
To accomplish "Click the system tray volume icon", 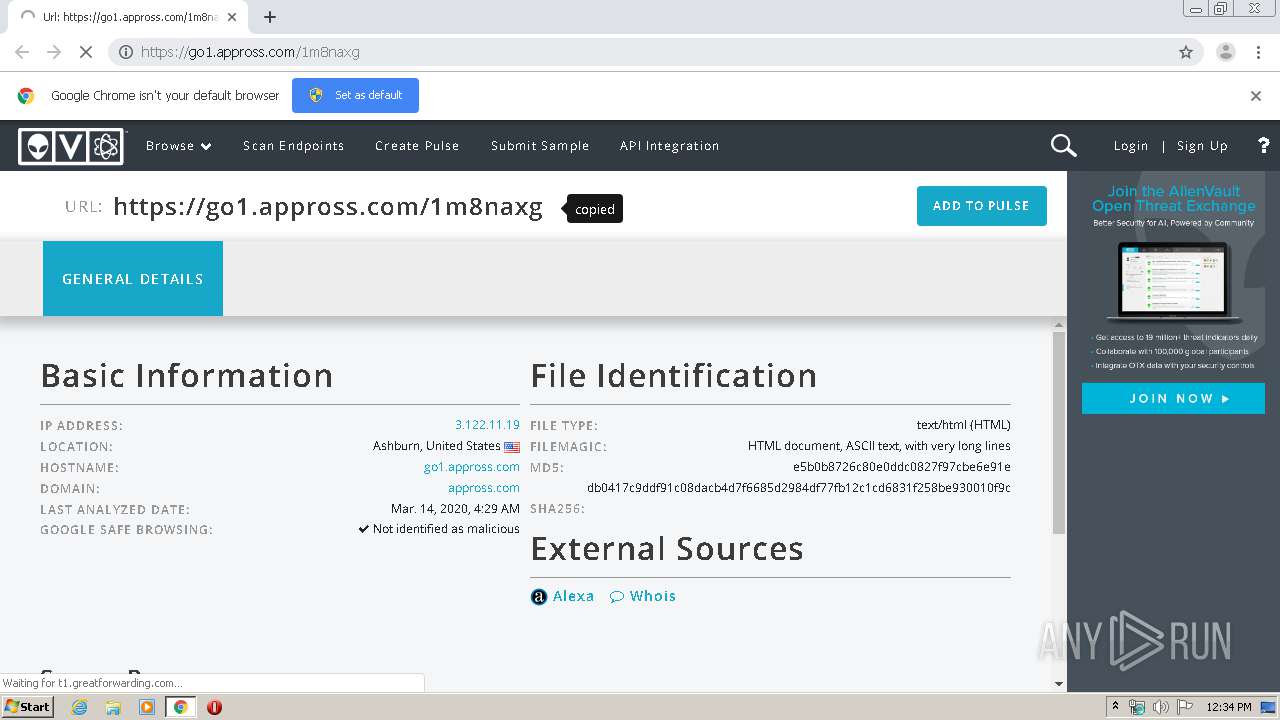I will click(x=1160, y=707).
